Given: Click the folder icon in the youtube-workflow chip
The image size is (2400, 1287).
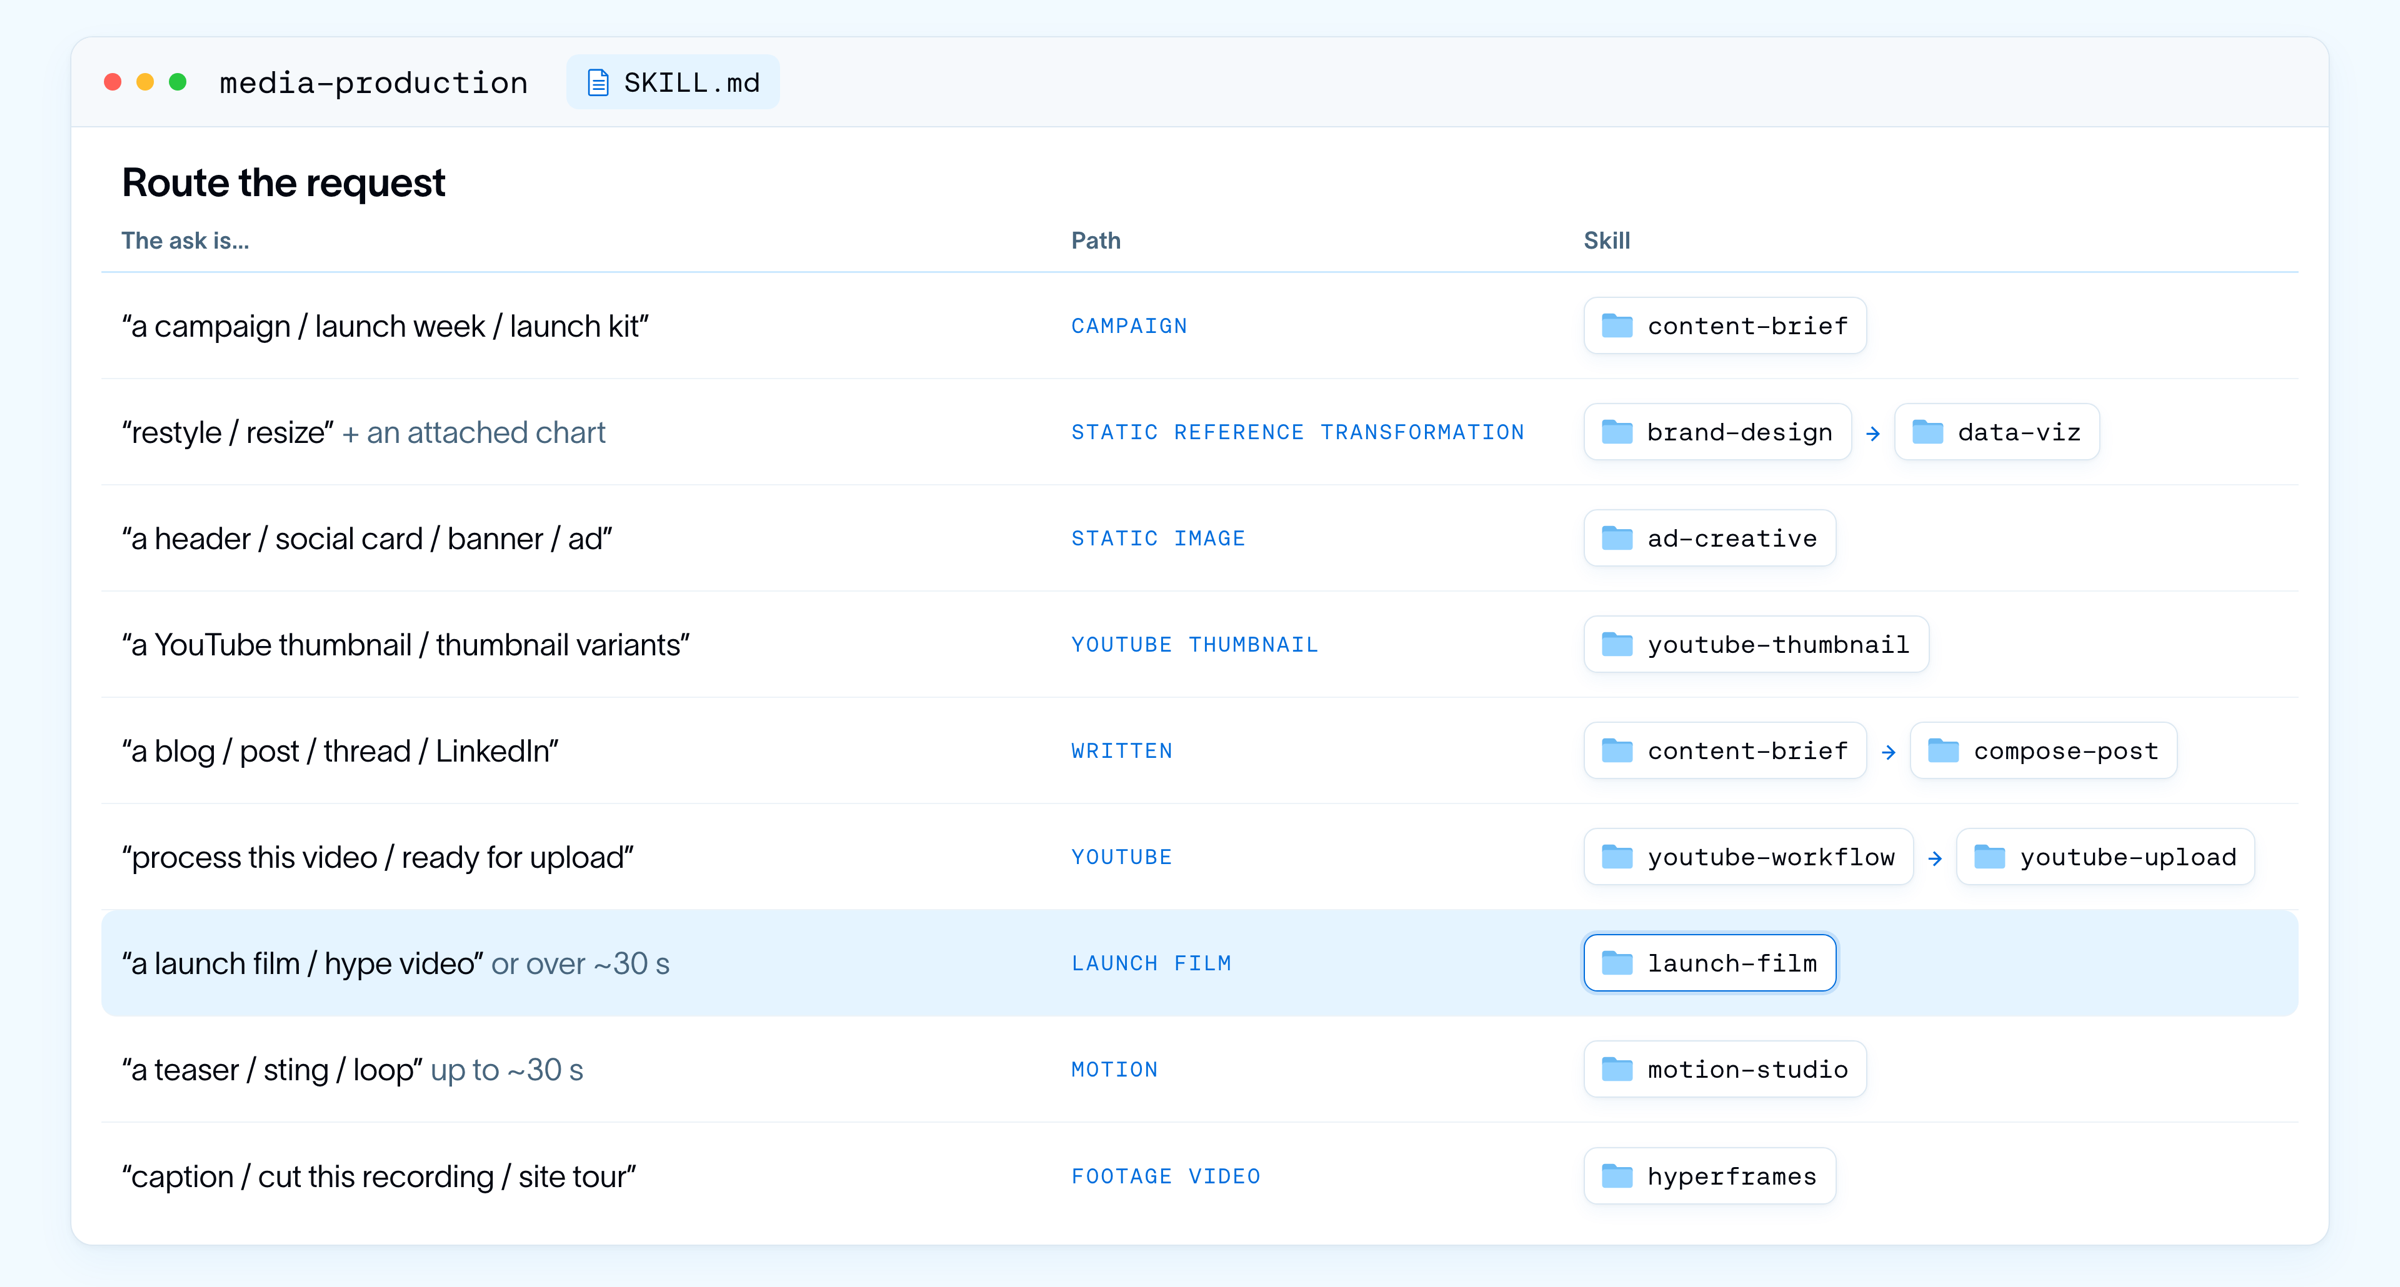Looking at the screenshot, I should [x=1617, y=857].
